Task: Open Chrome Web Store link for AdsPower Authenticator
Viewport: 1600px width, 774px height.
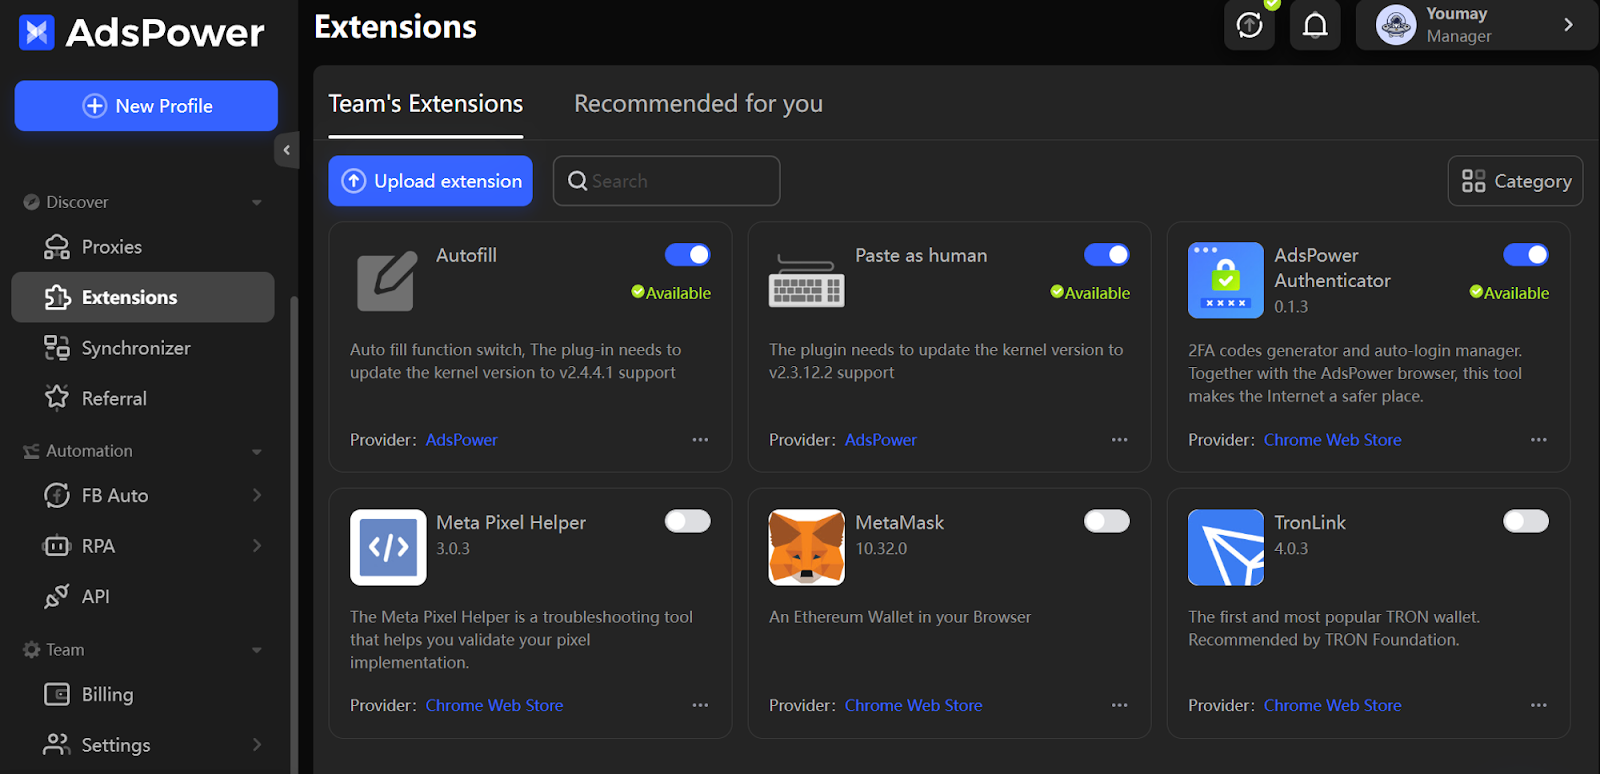Action: click(x=1332, y=440)
